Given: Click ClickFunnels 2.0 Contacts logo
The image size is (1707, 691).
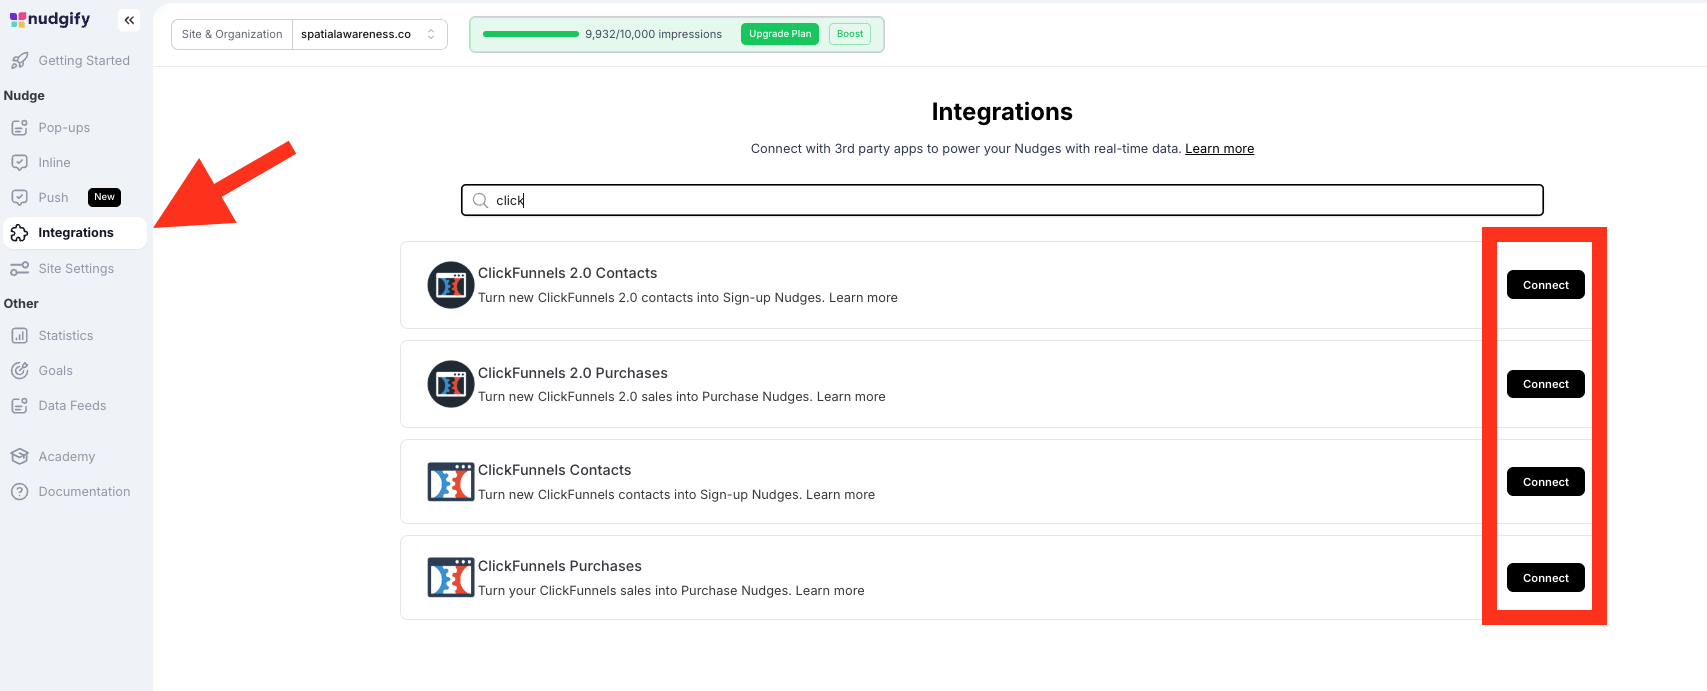Looking at the screenshot, I should pos(451,285).
